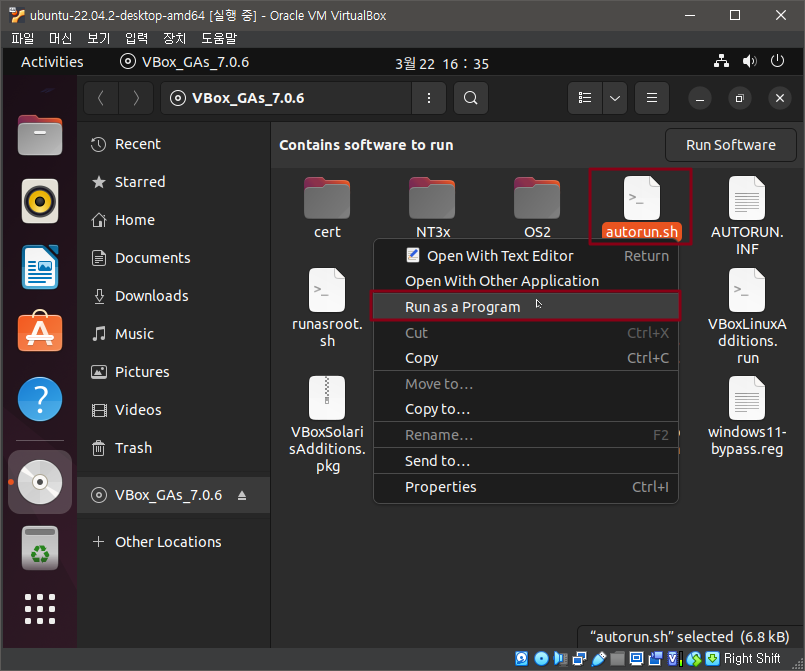This screenshot has height=671, width=805.
Task: Choose Copy to… in the context menu
Action: tap(526, 409)
